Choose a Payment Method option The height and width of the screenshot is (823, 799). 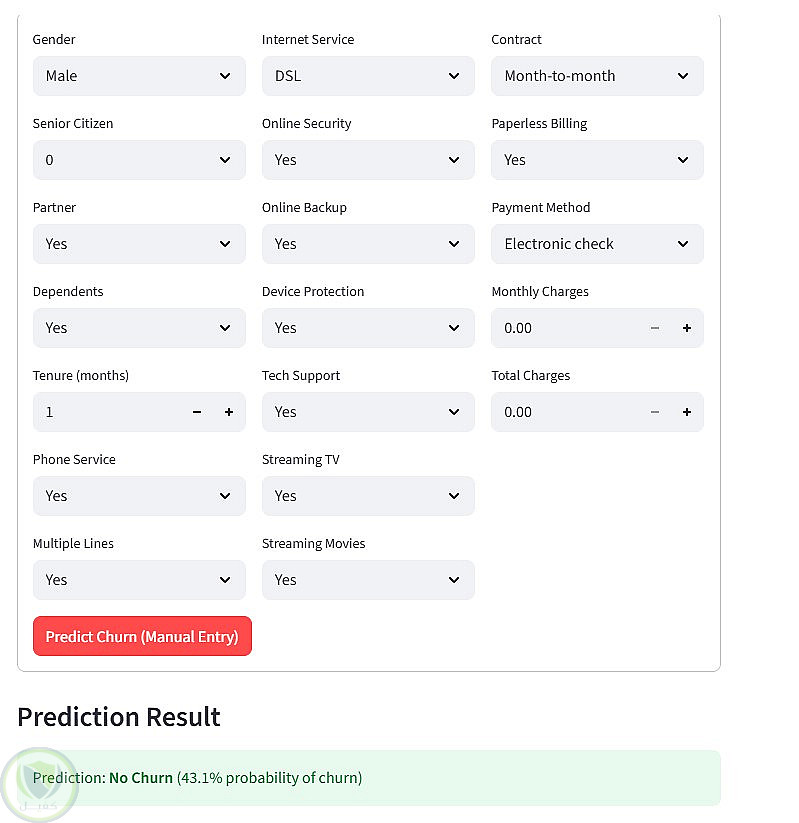pos(597,244)
